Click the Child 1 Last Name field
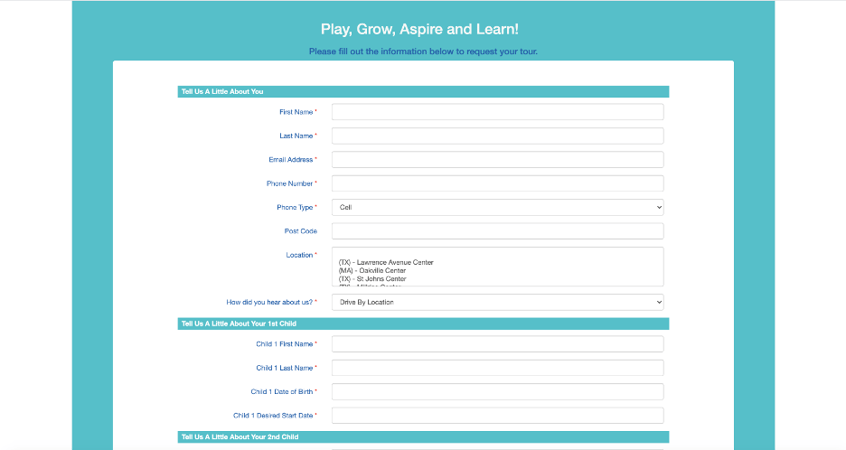846x450 pixels. [497, 367]
